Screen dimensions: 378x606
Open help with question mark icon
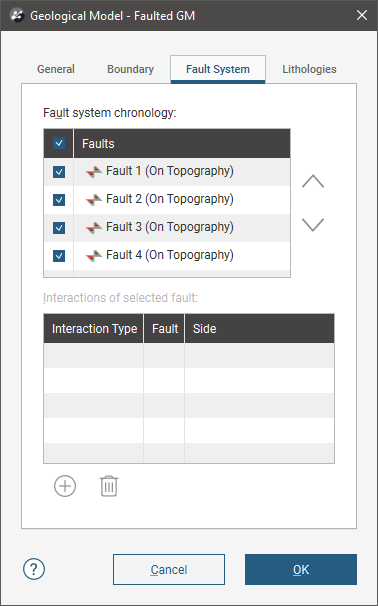[x=34, y=569]
